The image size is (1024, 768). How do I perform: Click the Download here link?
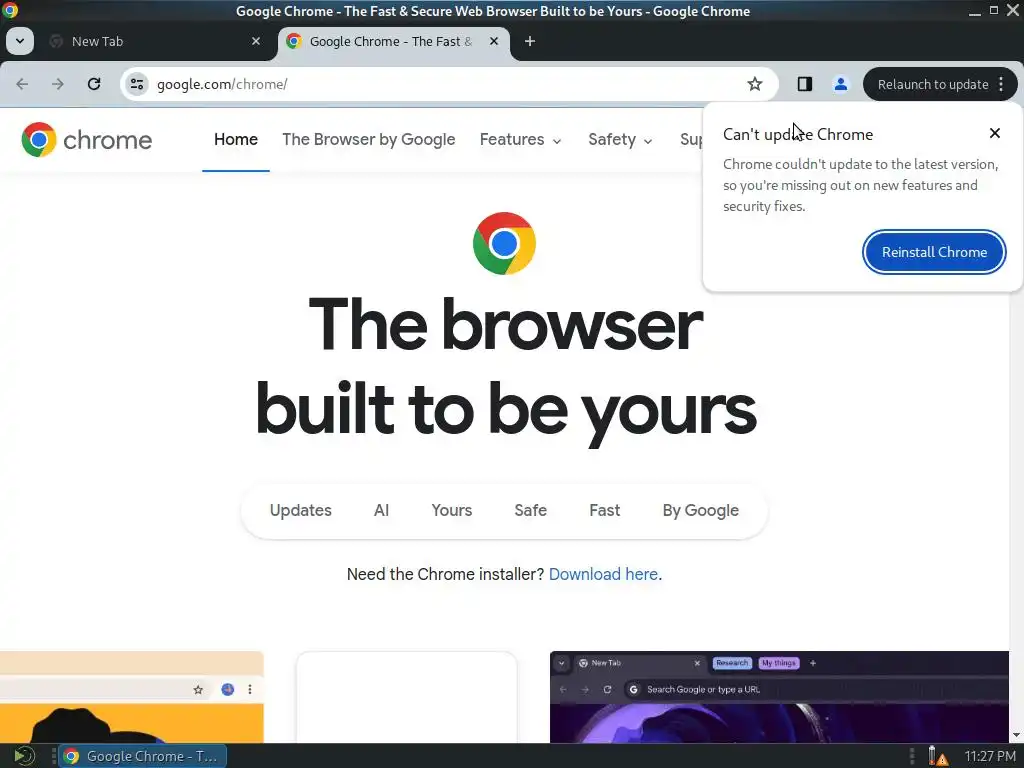pos(603,575)
